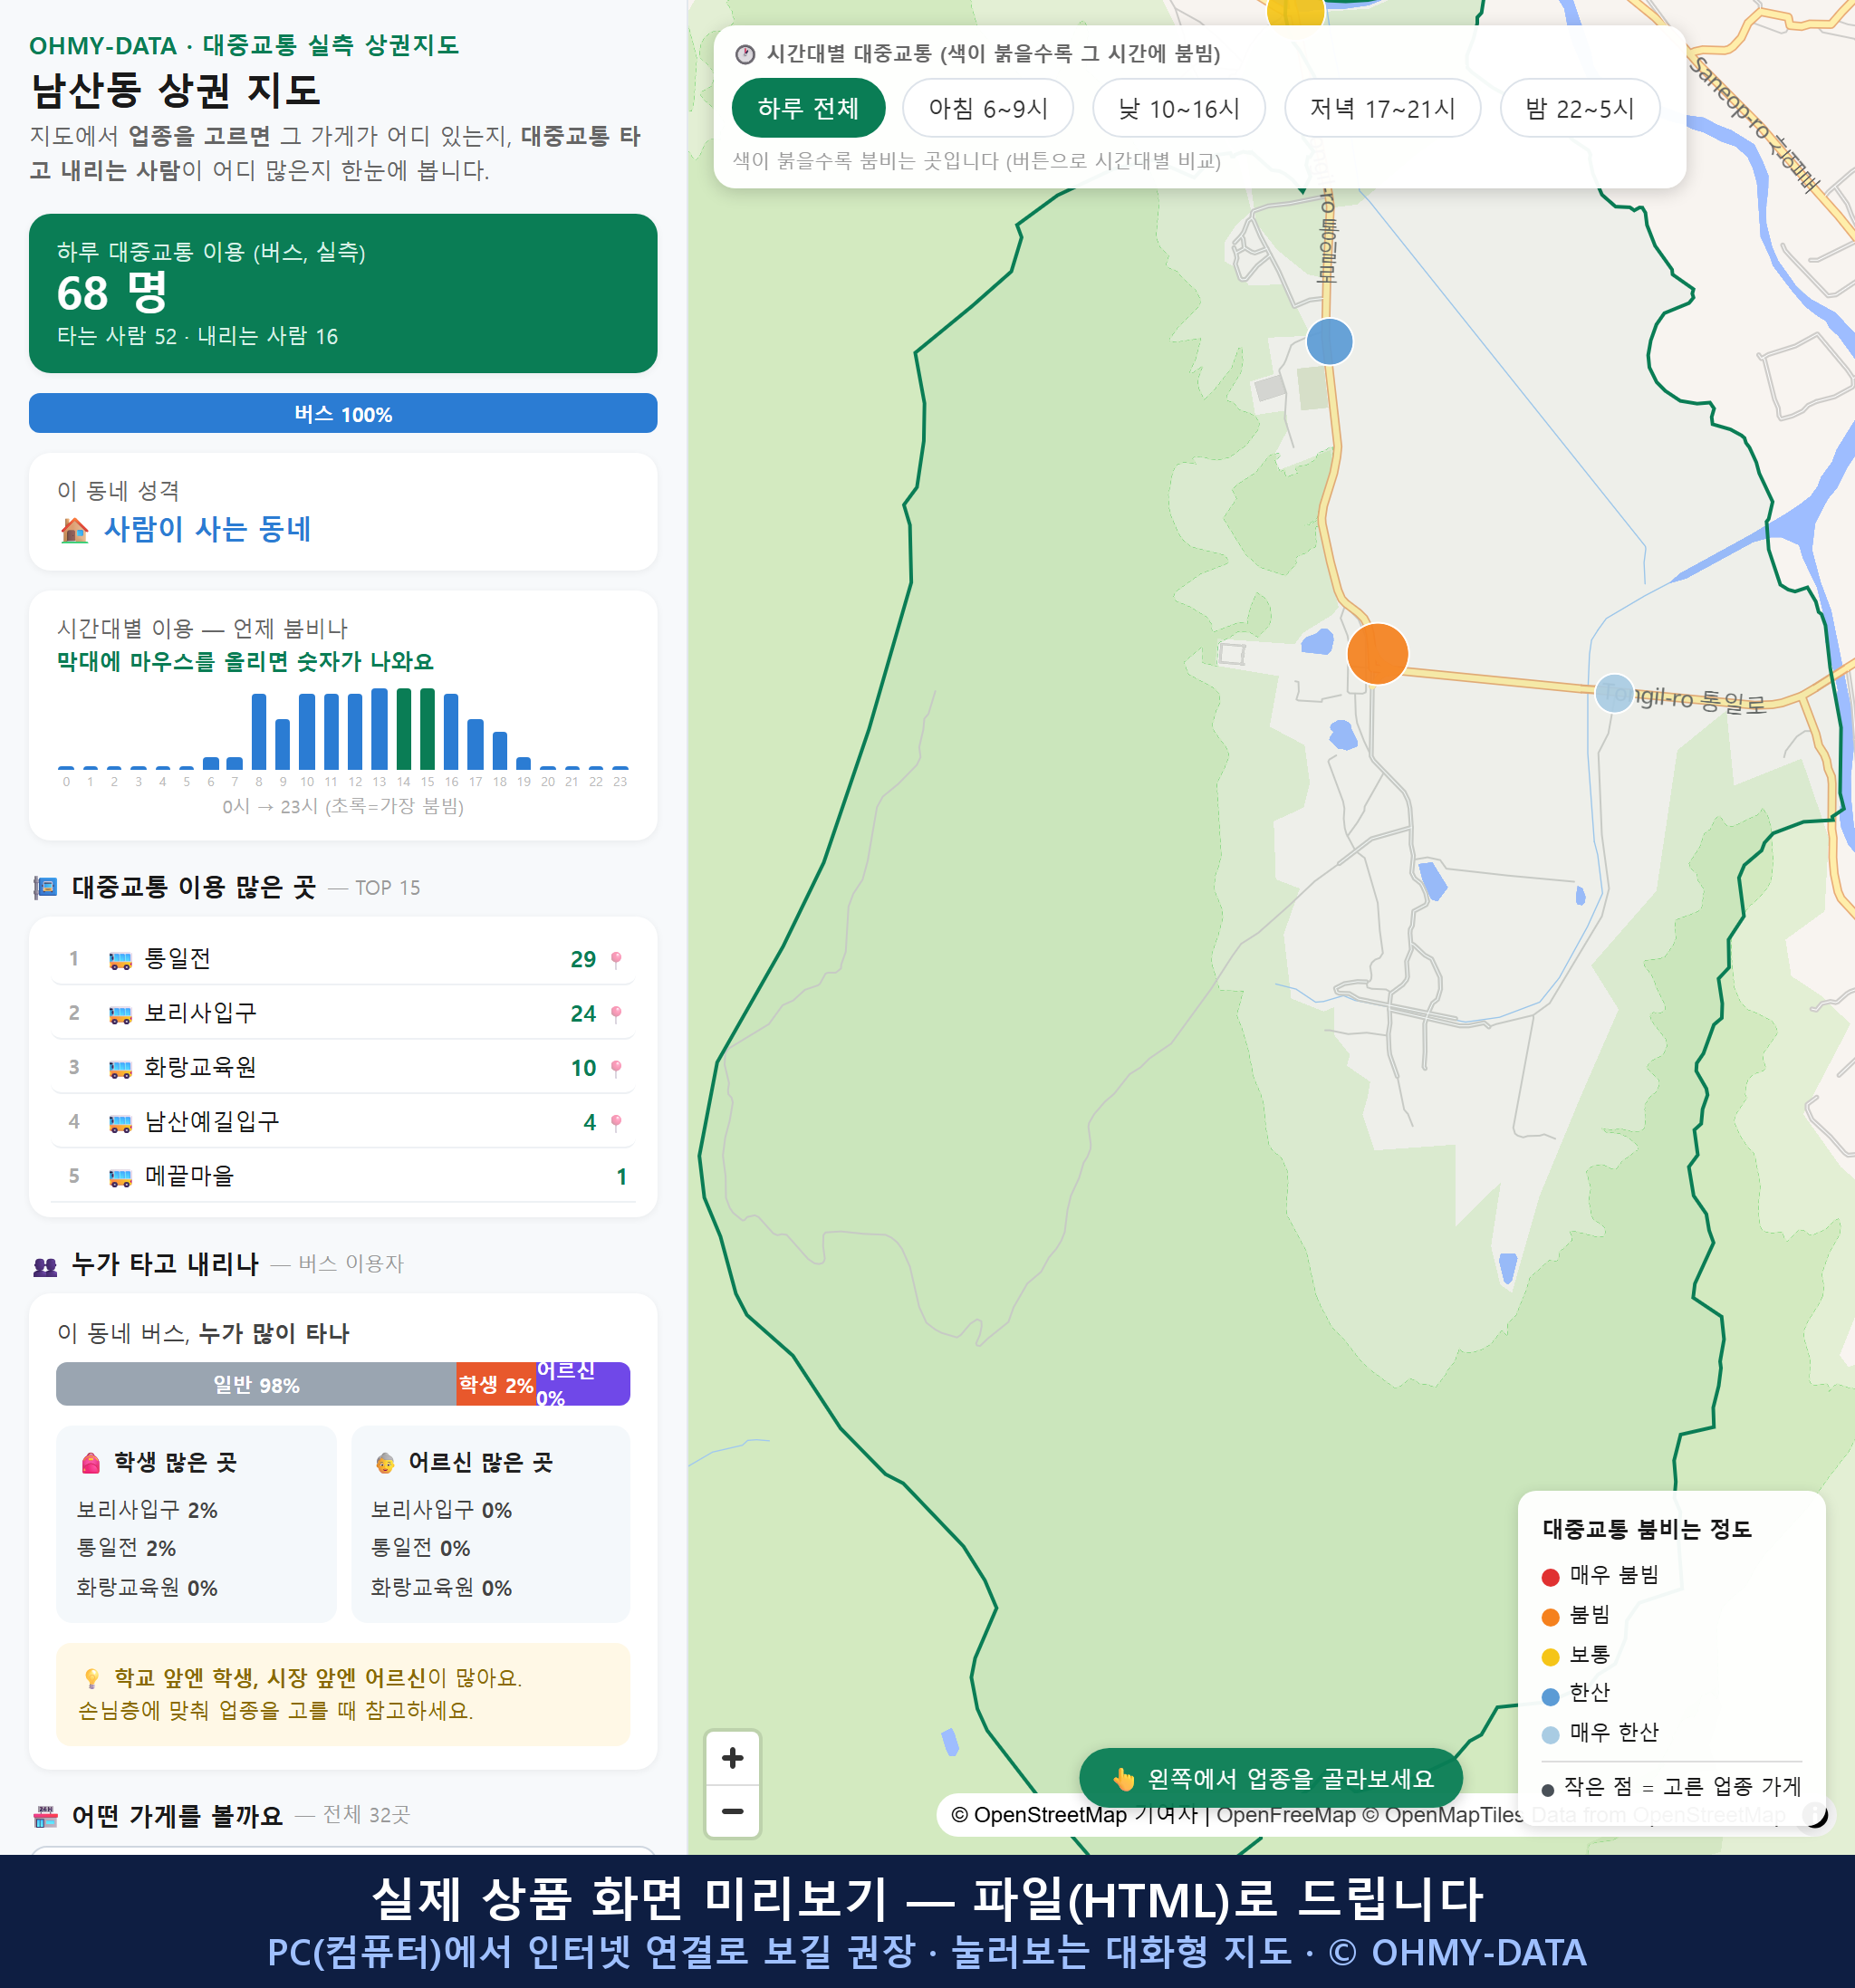Image resolution: width=1855 pixels, height=1988 pixels.
Task: Click the 화랑교육원 0% entry under 학생 많은 곳
Action: pos(147,1588)
